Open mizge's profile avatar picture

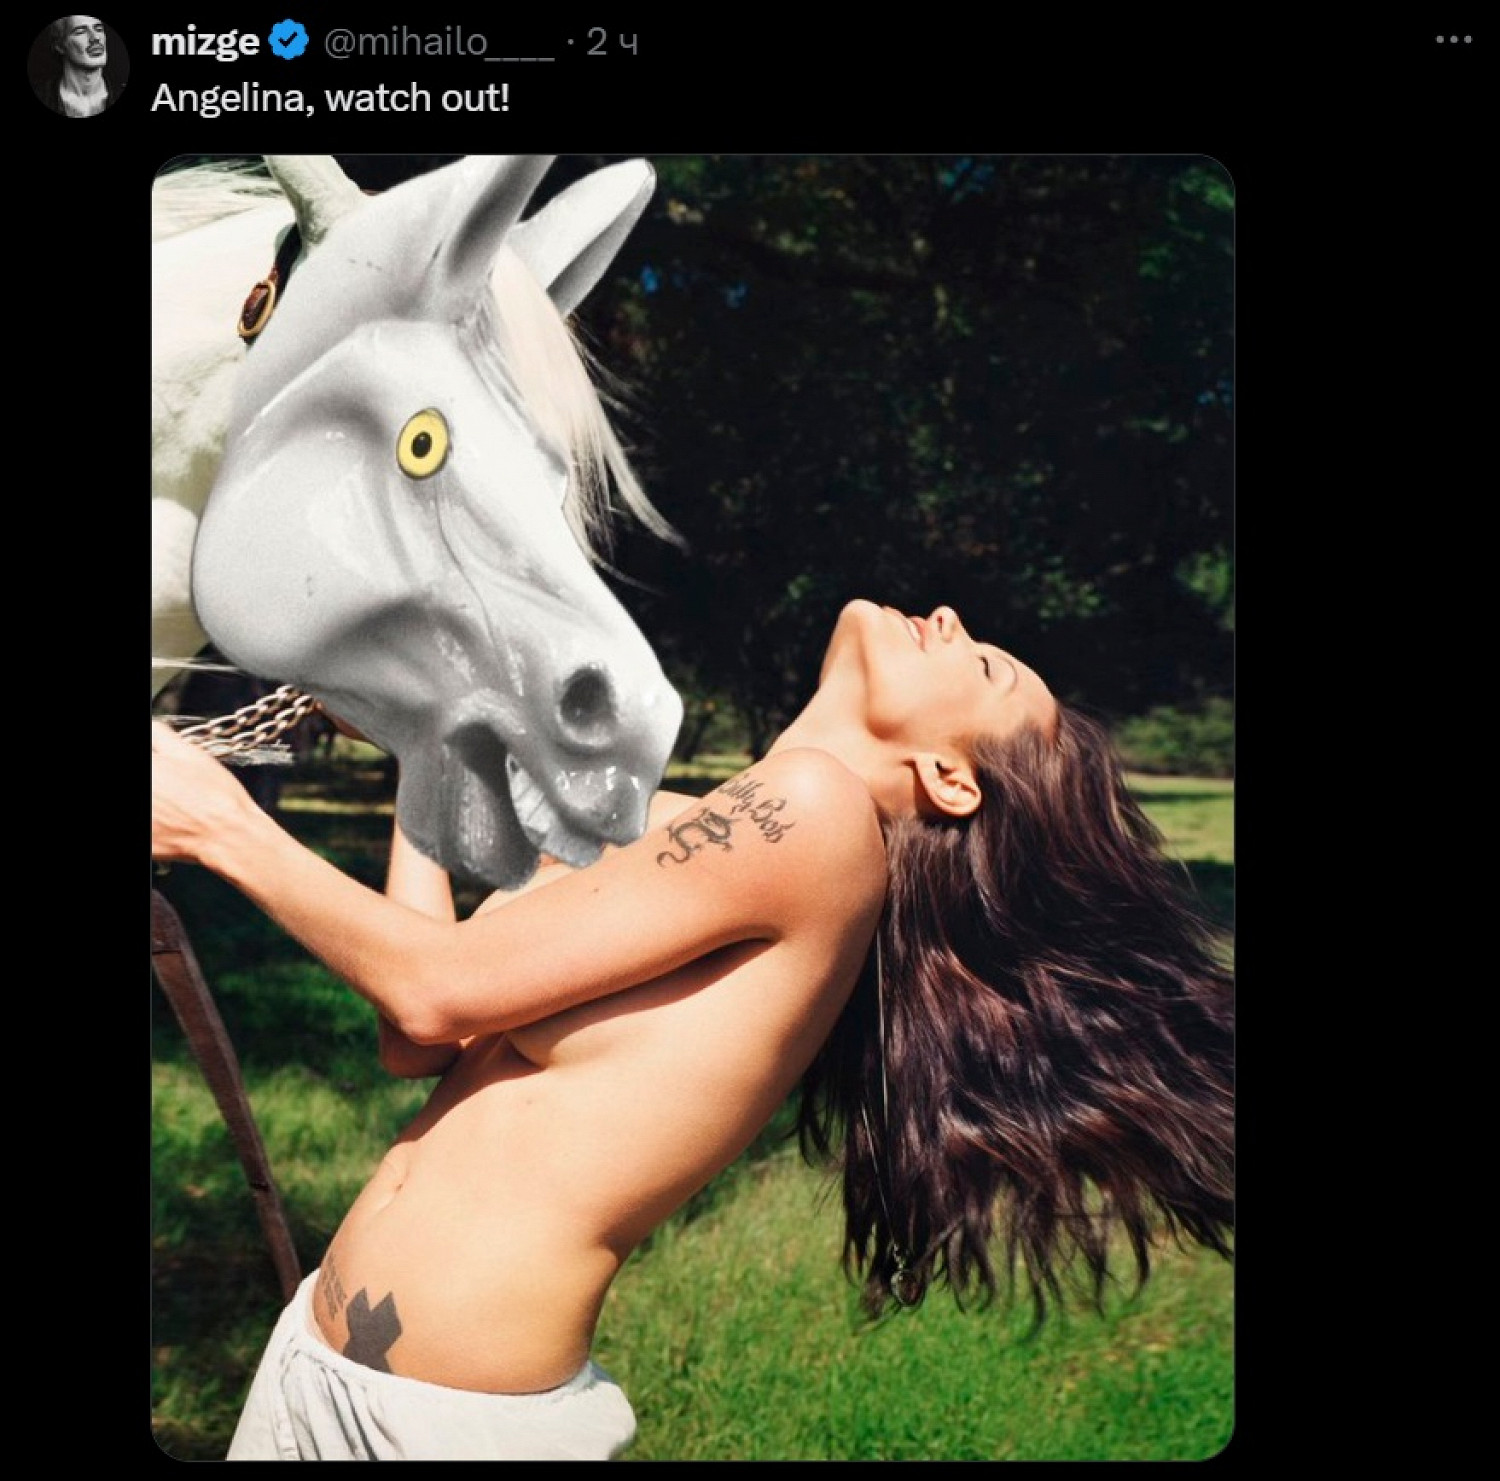point(78,66)
